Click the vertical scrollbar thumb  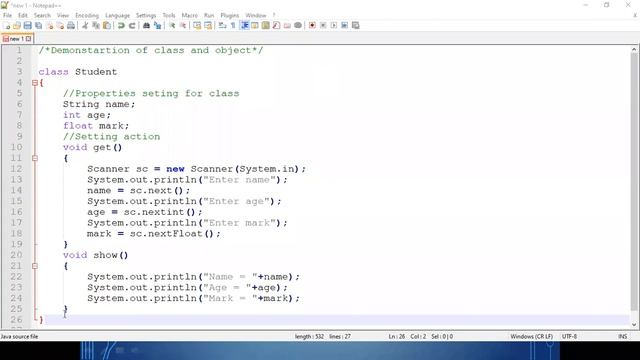click(x=634, y=182)
